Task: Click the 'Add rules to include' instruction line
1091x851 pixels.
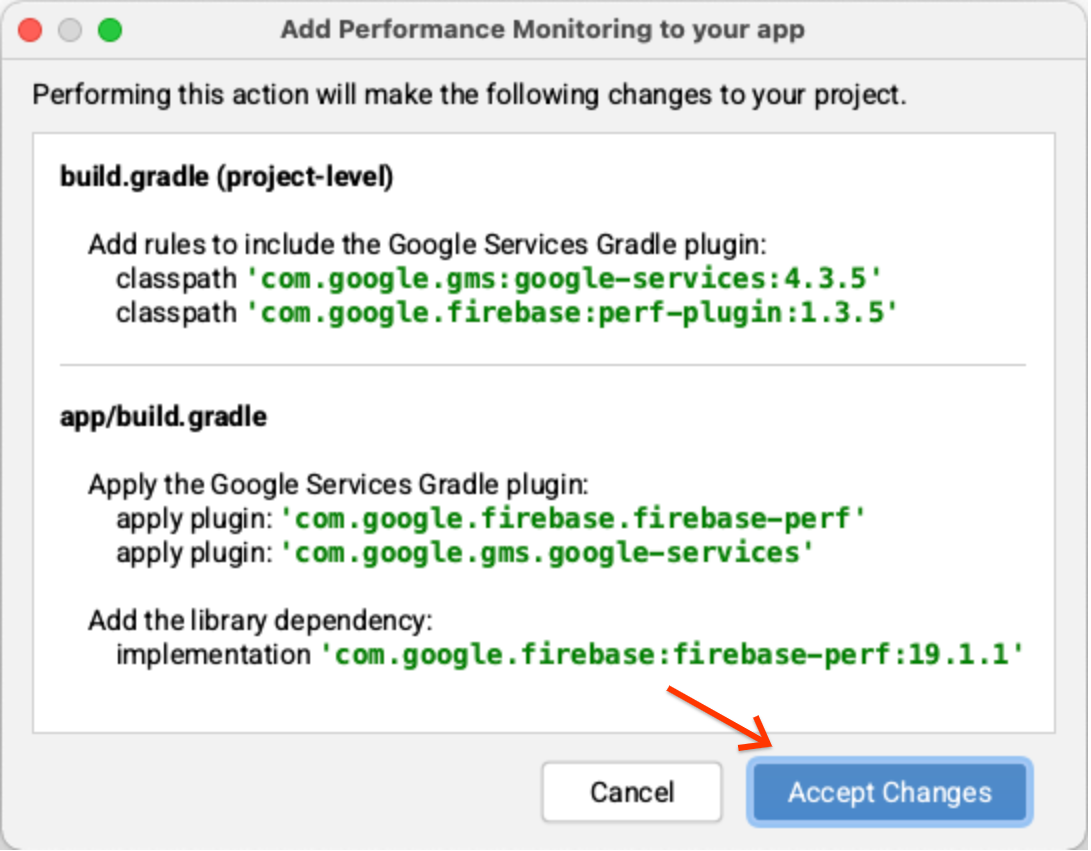Action: pyautogui.click(x=427, y=244)
